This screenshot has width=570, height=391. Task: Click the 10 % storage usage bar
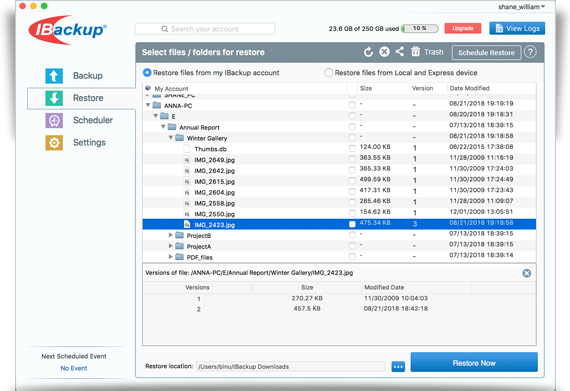tap(420, 28)
